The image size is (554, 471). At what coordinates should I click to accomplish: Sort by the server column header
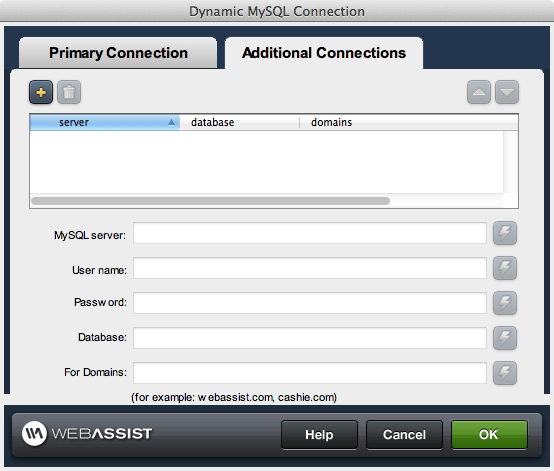coord(105,122)
